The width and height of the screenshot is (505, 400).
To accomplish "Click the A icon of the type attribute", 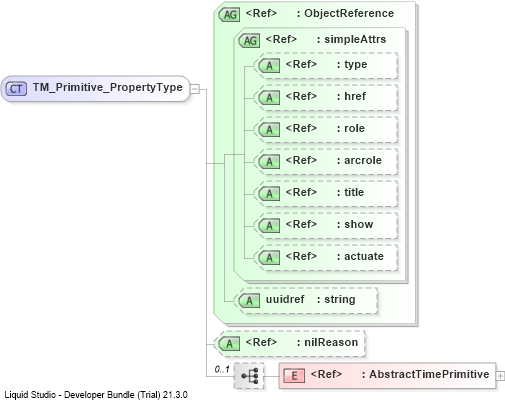I will (269, 66).
